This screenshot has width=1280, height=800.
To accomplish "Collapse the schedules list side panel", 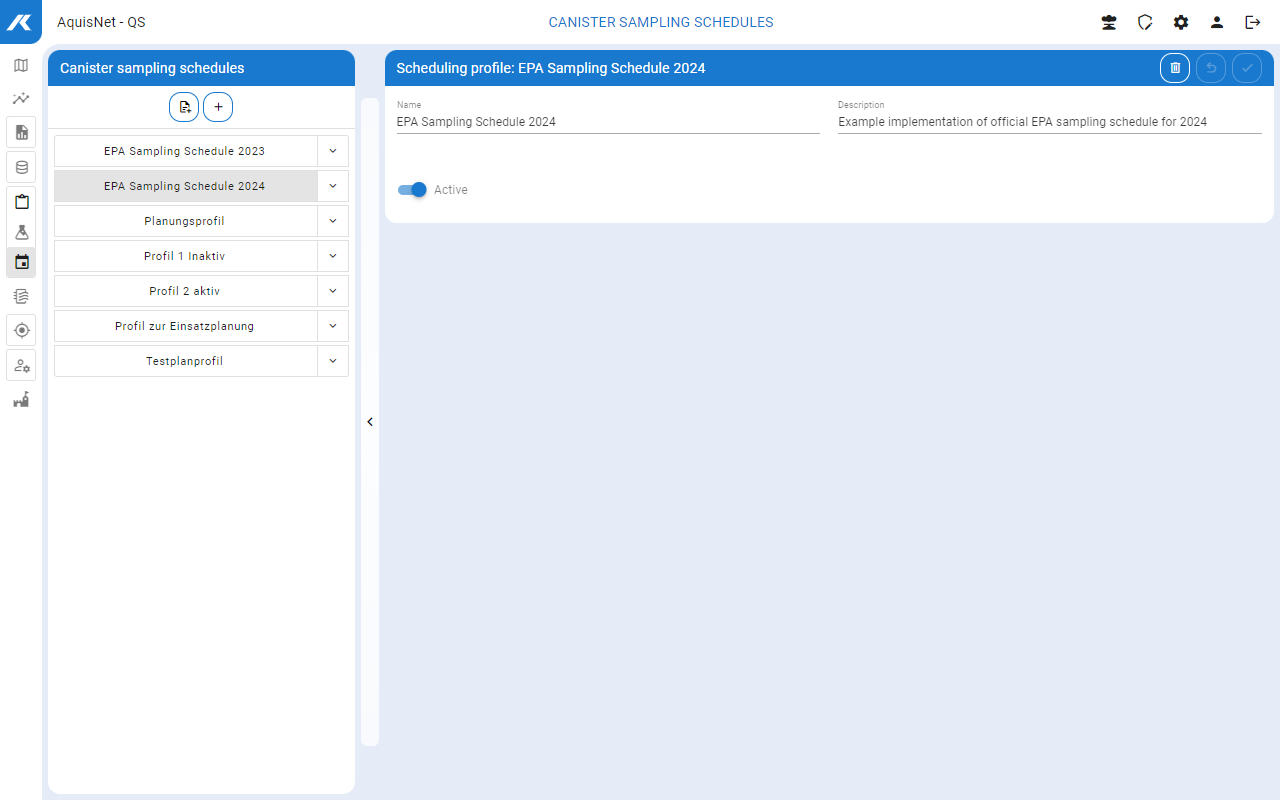I will click(370, 422).
